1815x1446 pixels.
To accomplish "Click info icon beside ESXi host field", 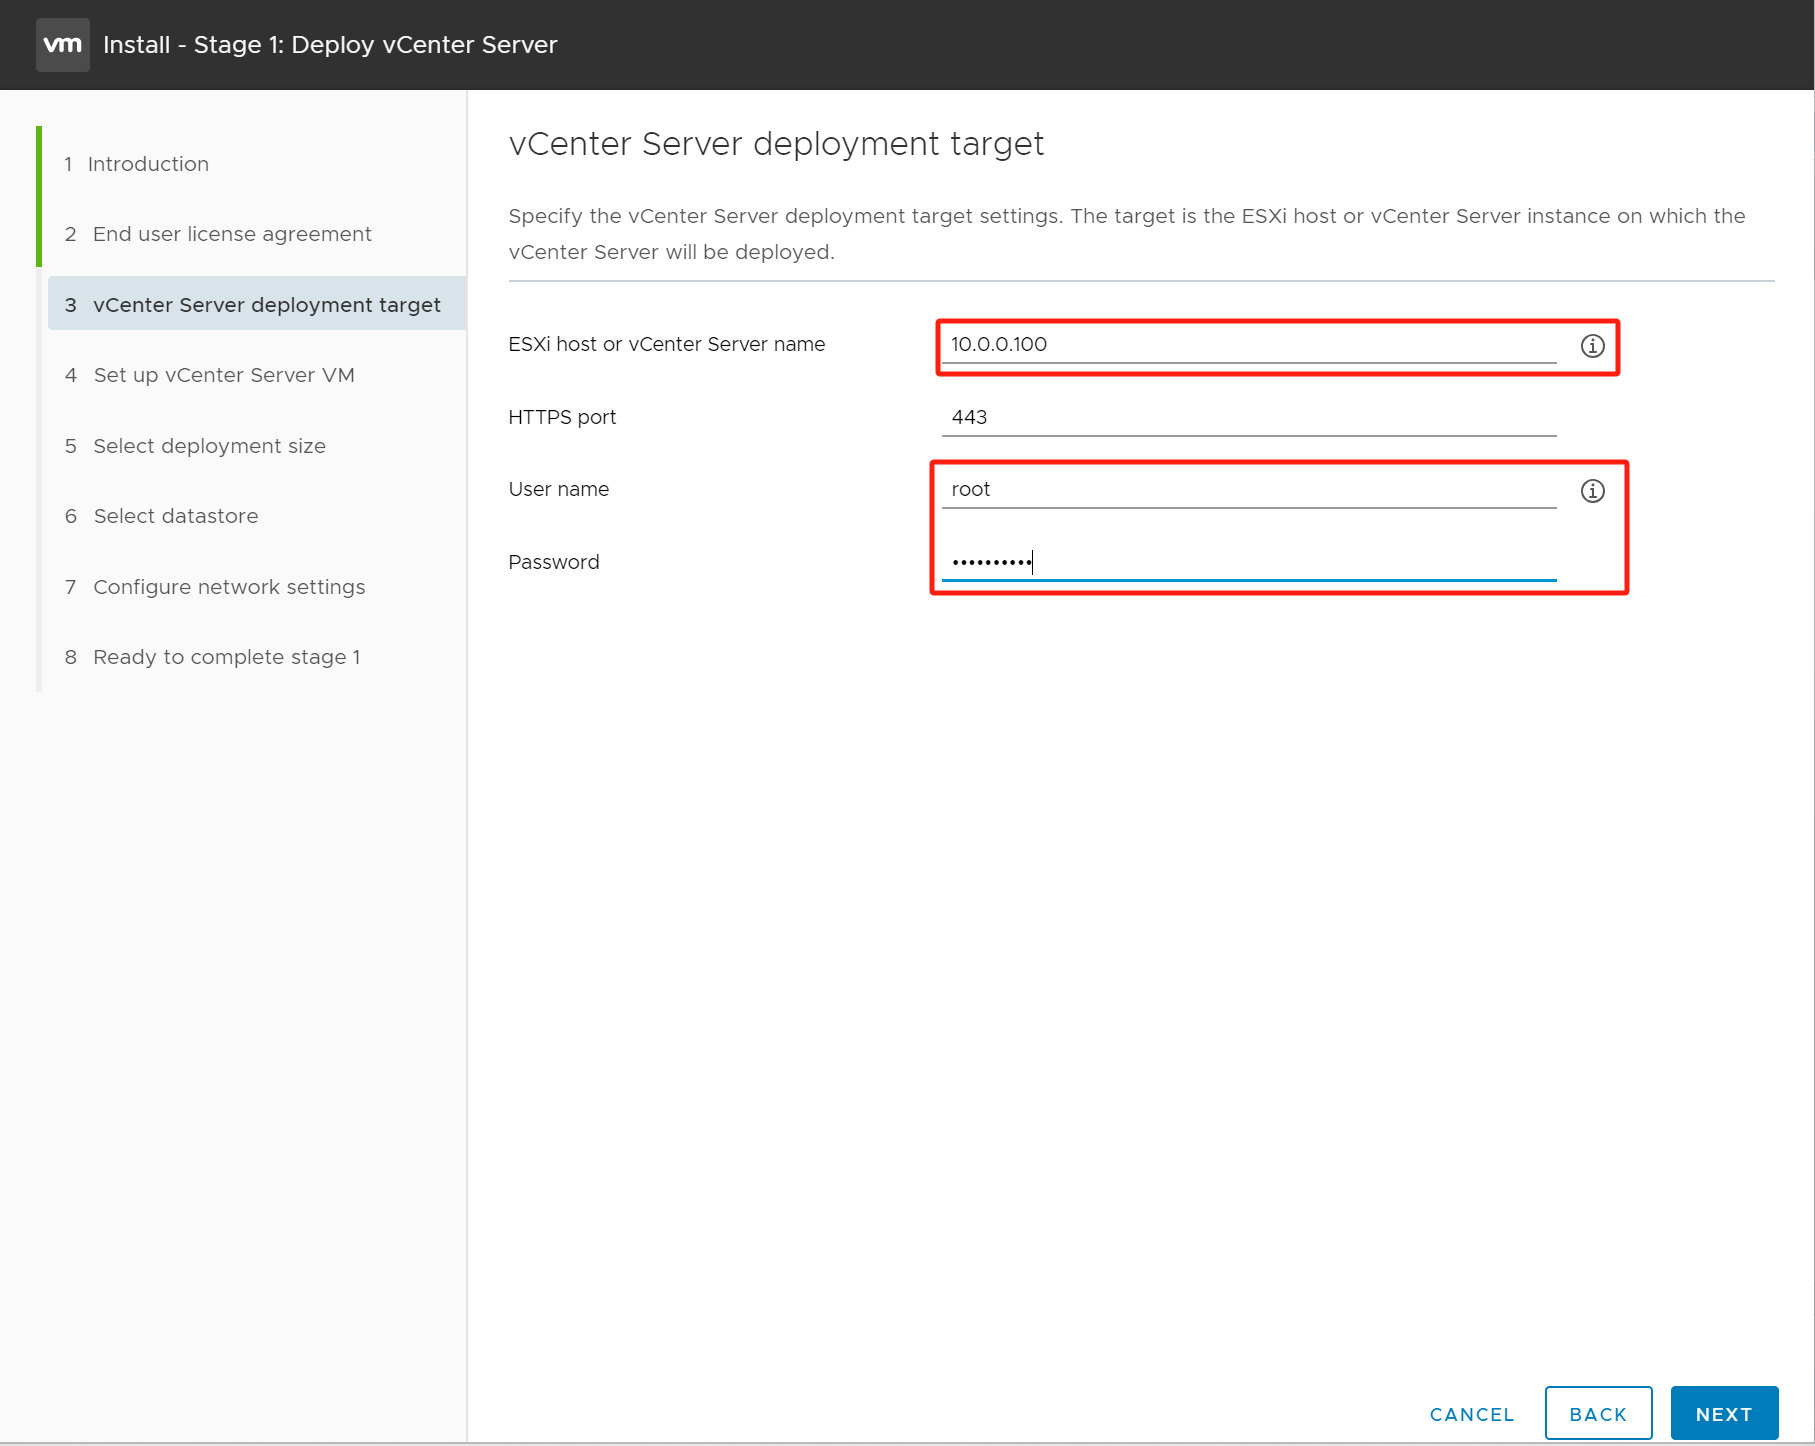I will [x=1592, y=346].
